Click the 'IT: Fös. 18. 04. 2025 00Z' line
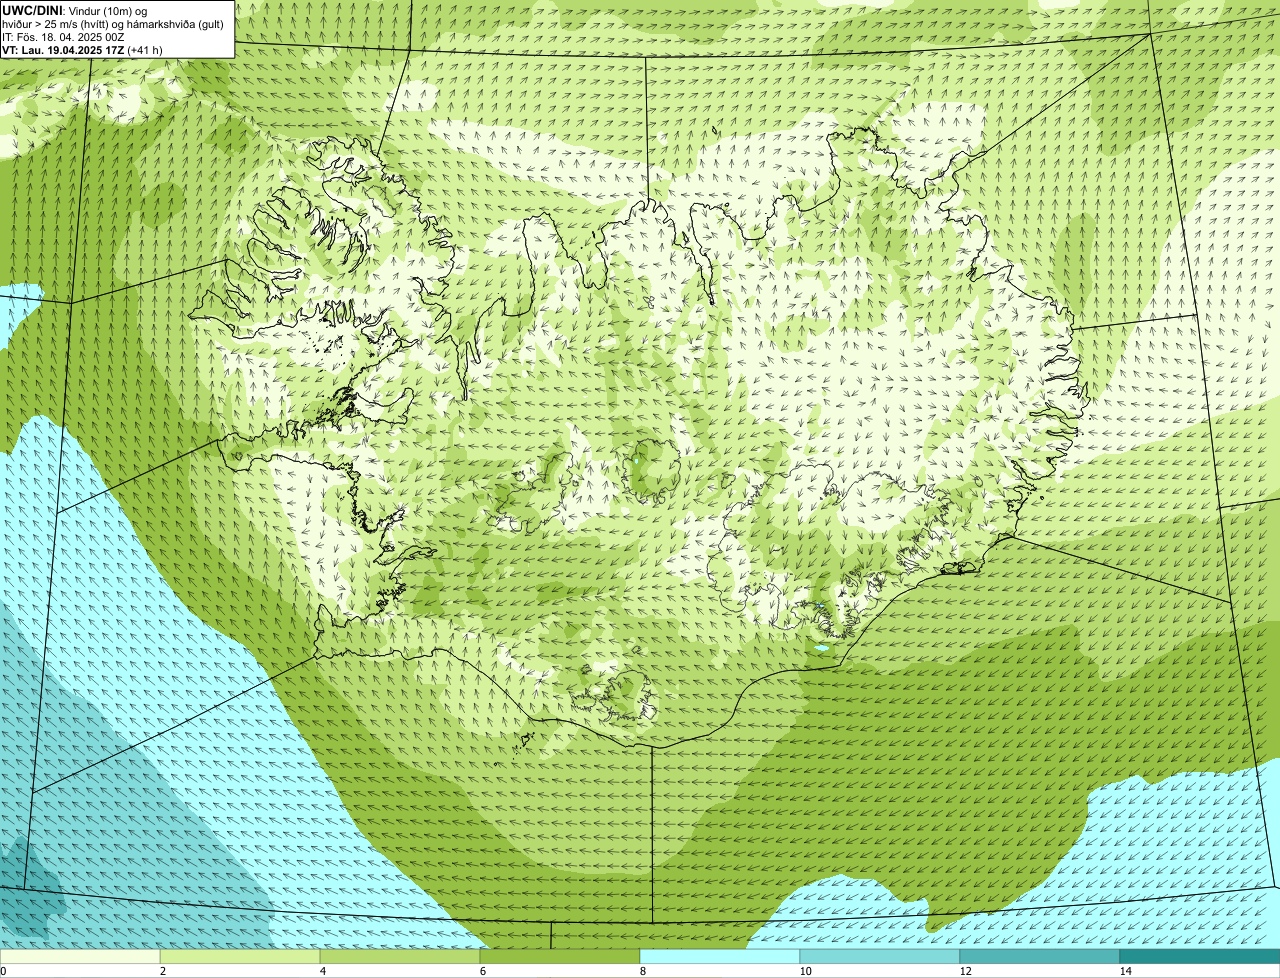 (x=63, y=37)
